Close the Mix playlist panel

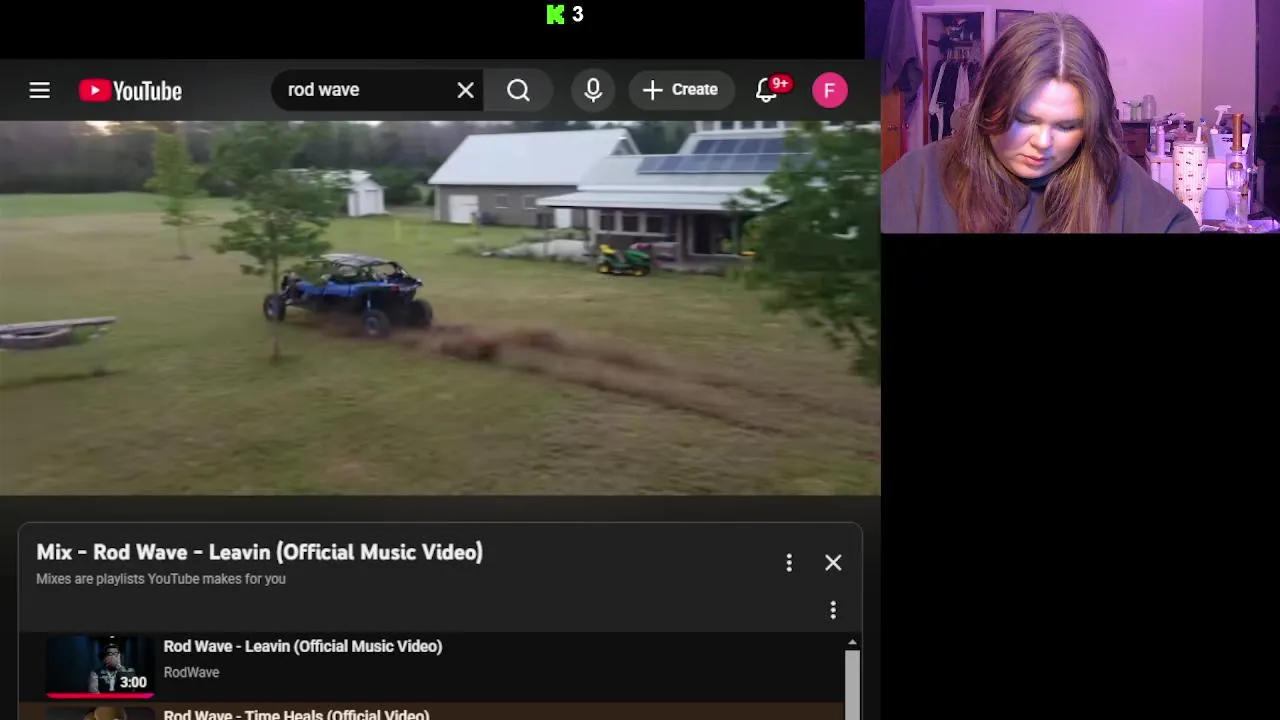(x=833, y=563)
